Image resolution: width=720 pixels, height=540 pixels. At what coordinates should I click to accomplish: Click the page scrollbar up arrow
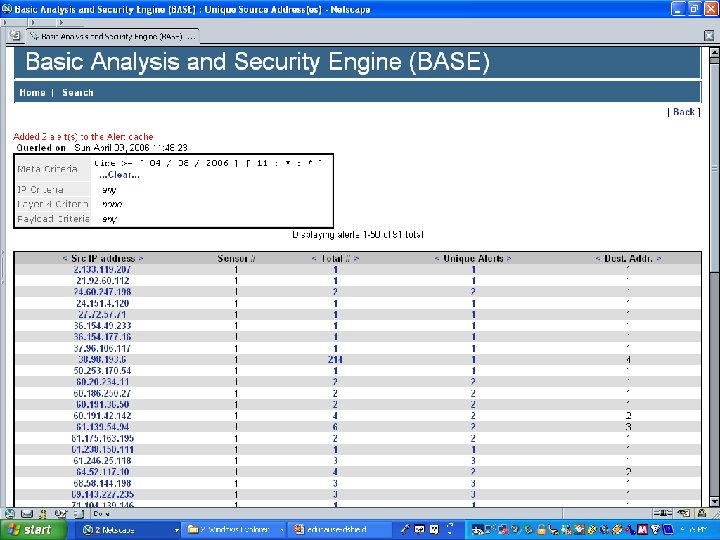pyautogui.click(x=714, y=52)
